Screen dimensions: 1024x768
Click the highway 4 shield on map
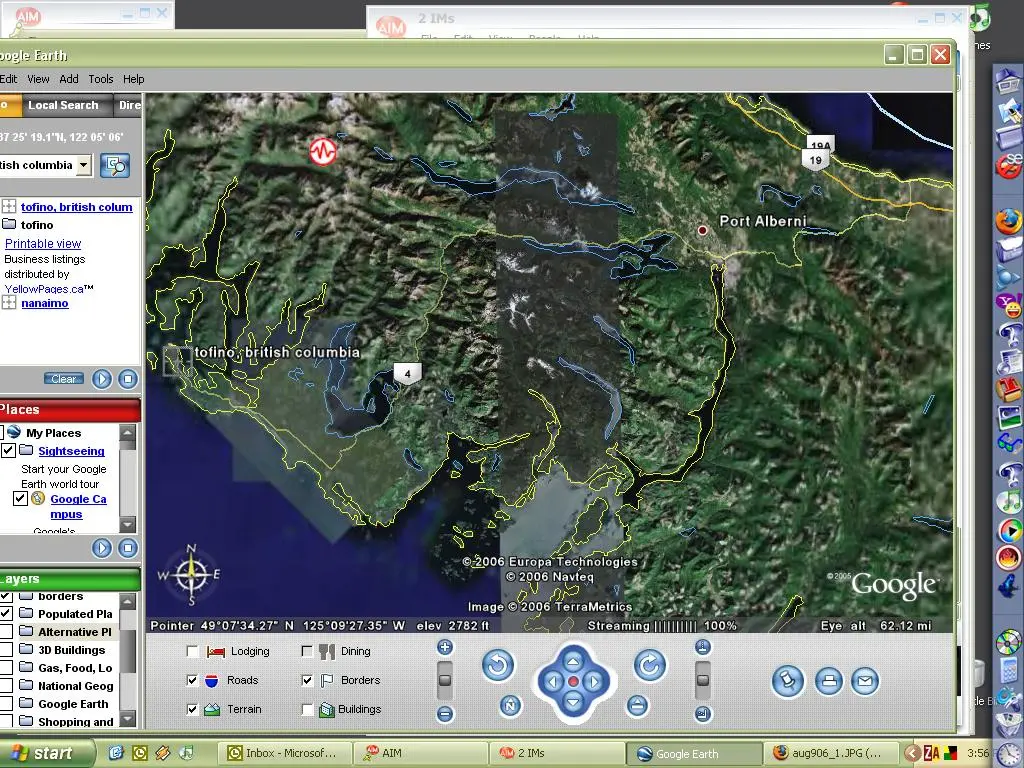click(408, 374)
